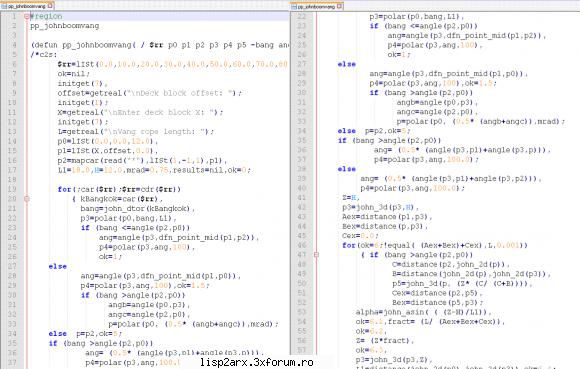Click line number 41 in right pane gutter

(302, 197)
